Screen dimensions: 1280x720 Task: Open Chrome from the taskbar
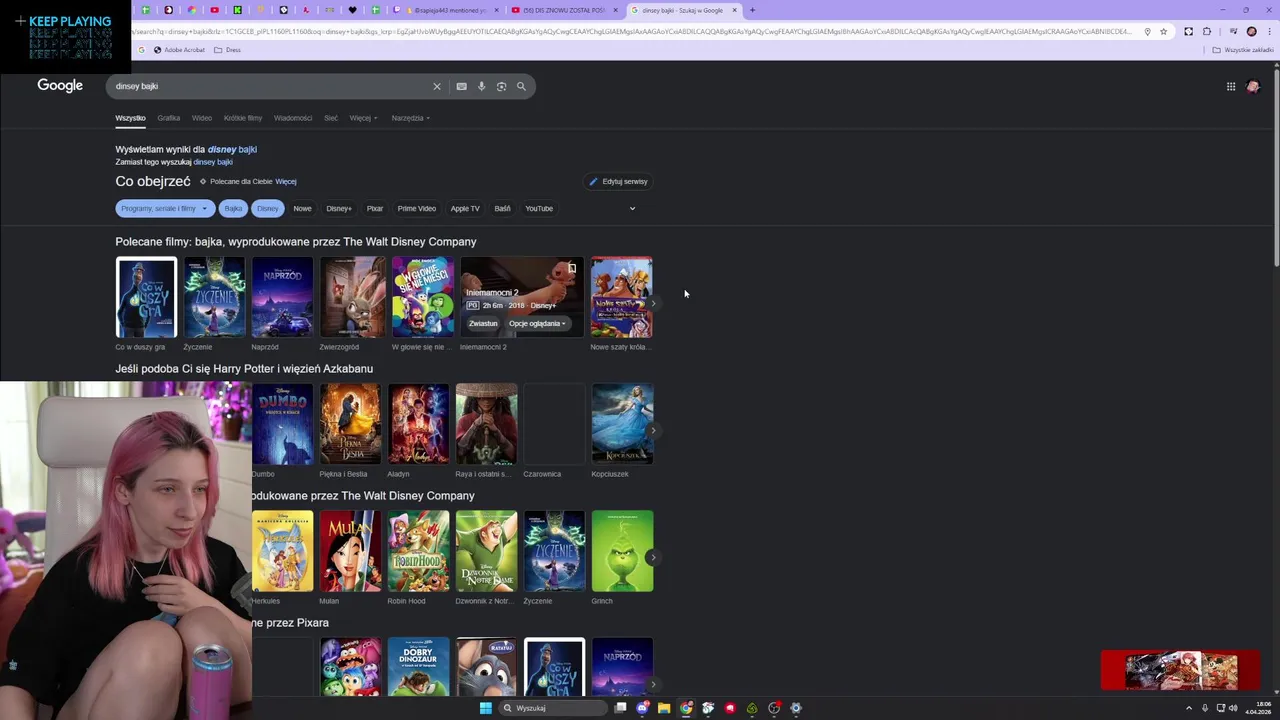click(x=686, y=708)
